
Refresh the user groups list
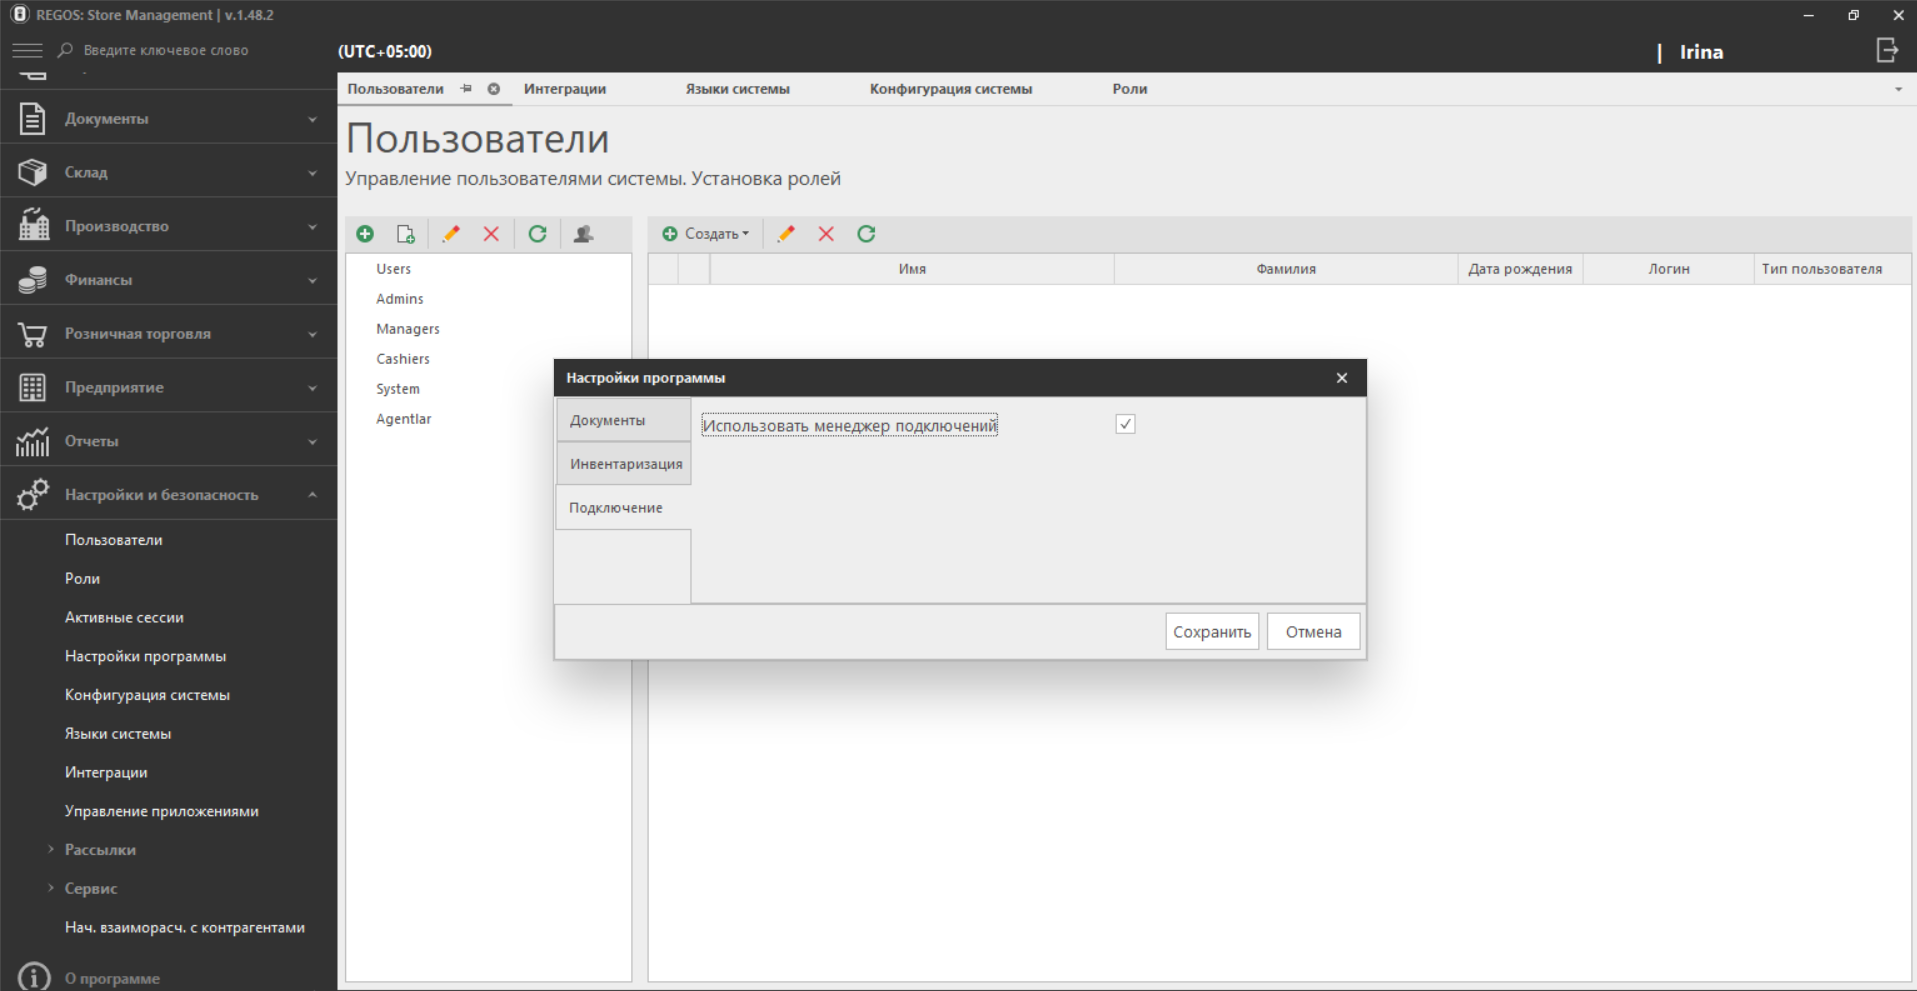537,234
